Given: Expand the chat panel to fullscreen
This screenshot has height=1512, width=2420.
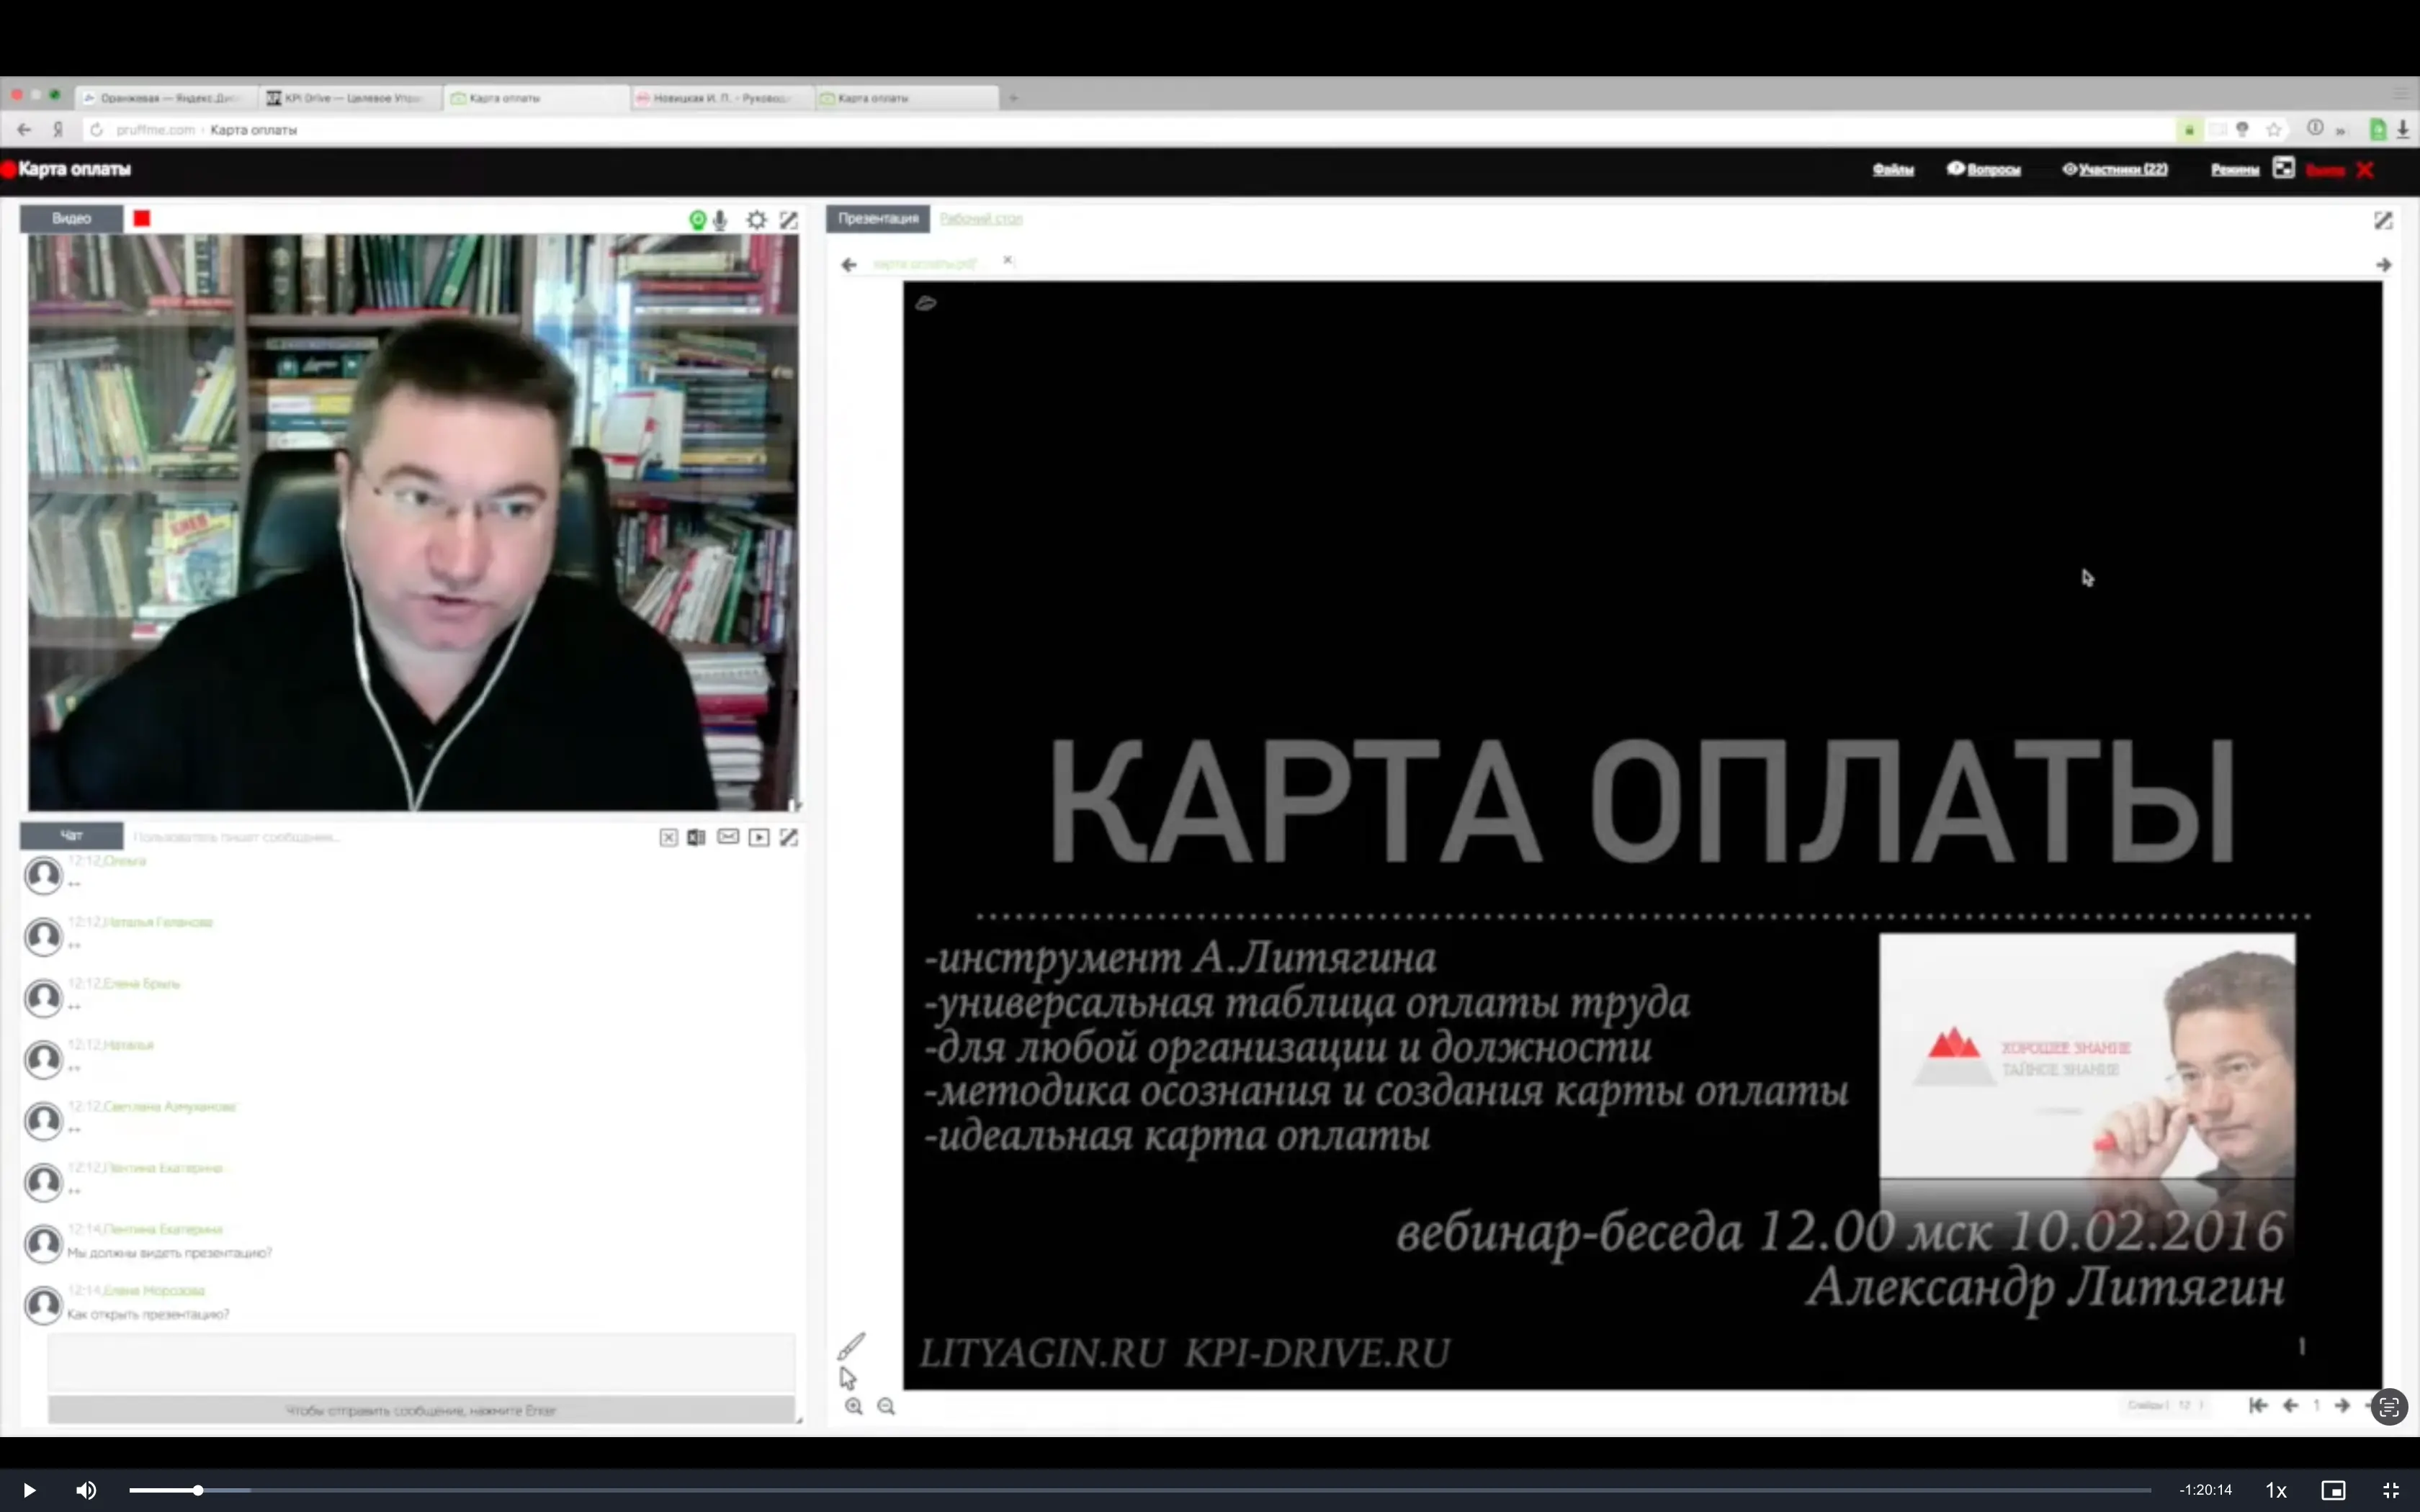Looking at the screenshot, I should (789, 837).
